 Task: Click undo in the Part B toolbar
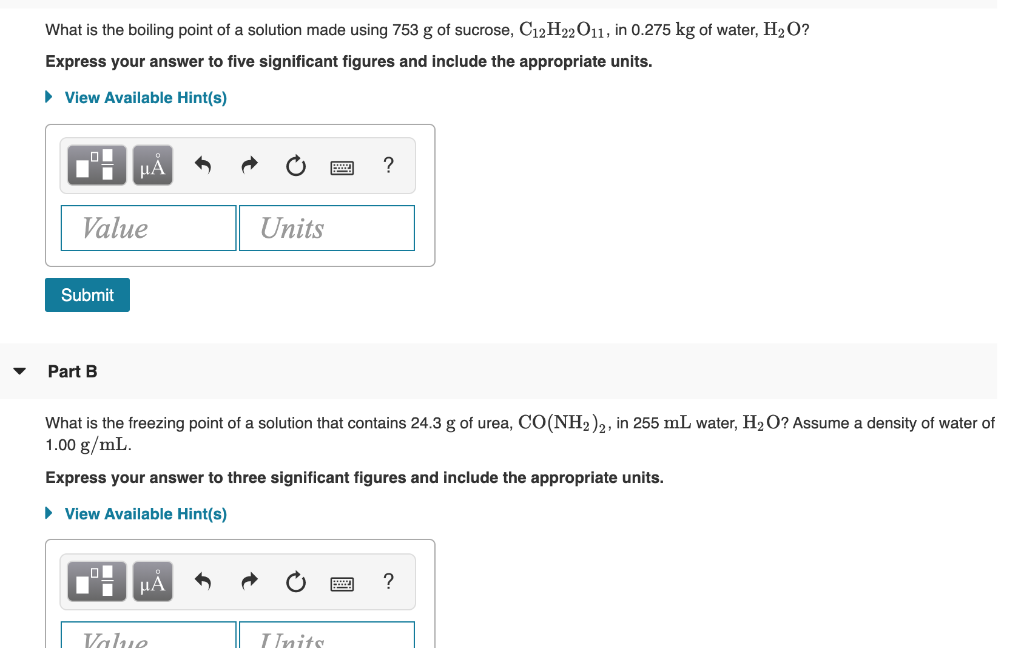coord(202,581)
